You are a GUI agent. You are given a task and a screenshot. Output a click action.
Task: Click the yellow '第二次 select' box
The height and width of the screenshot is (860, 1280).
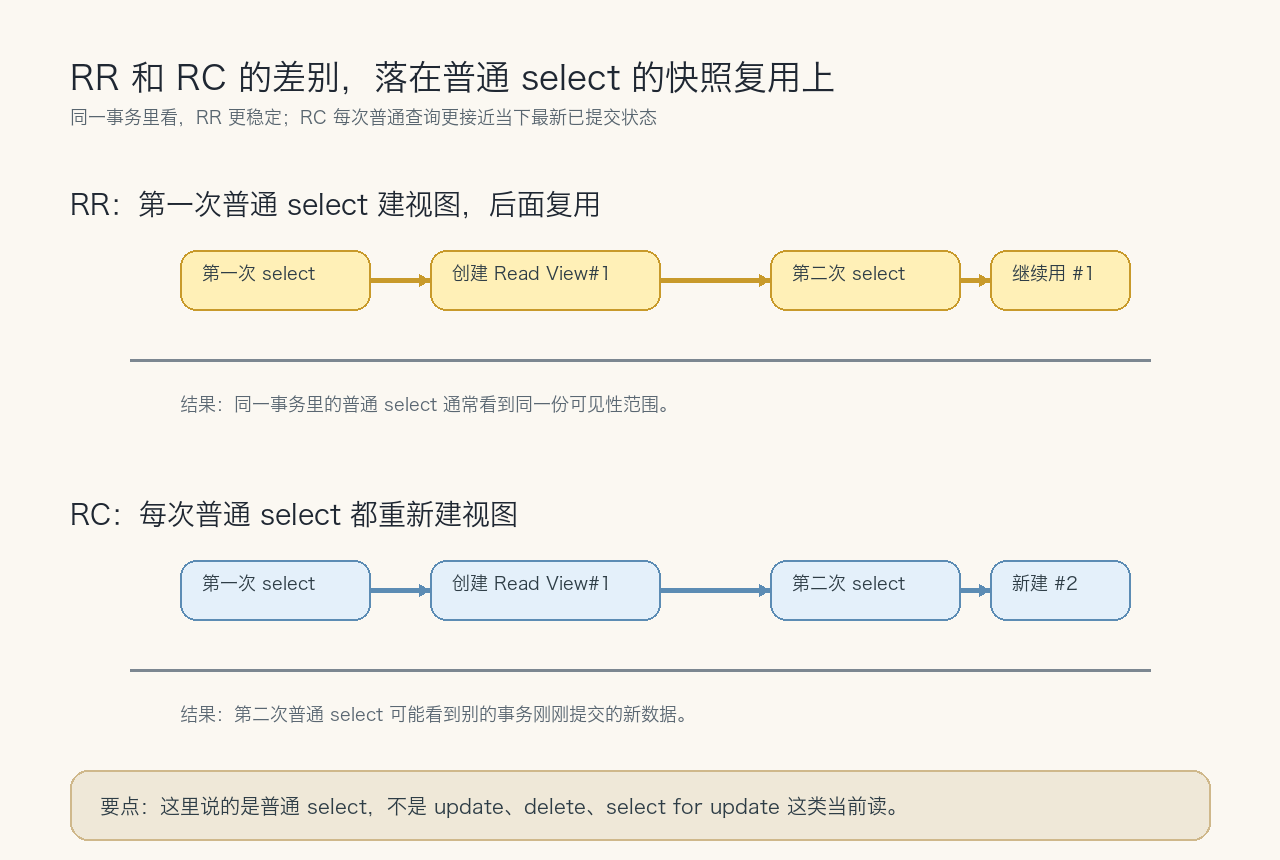coord(865,280)
